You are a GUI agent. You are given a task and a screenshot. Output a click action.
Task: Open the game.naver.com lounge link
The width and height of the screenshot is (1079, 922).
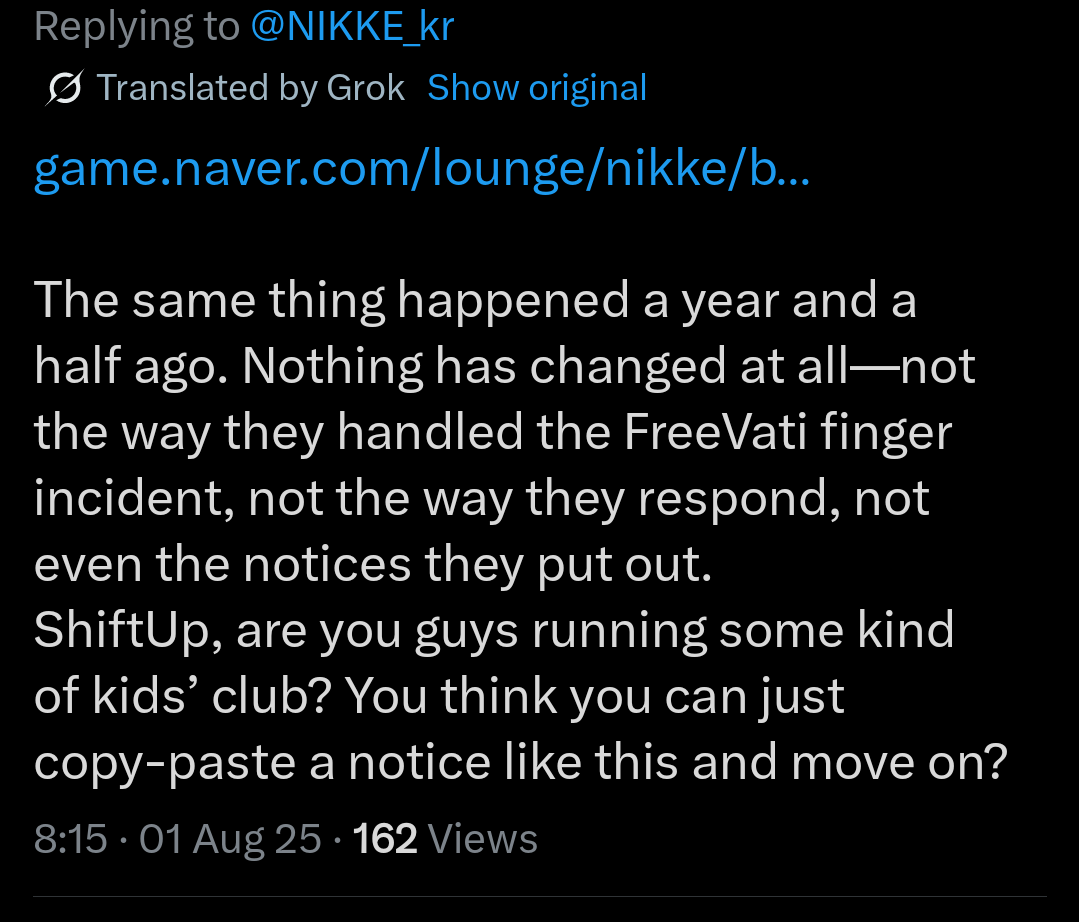[x=422, y=169]
